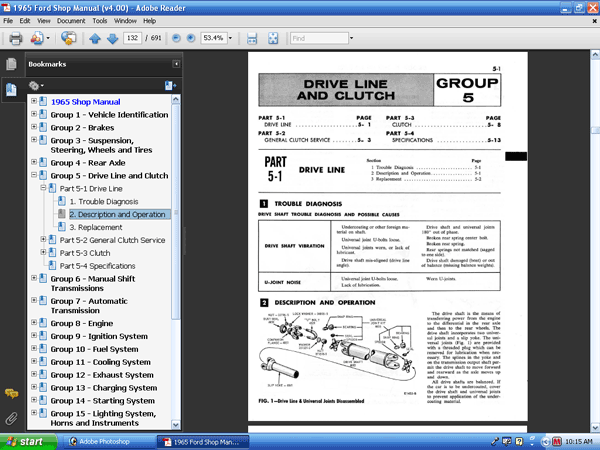Click the Windows Start button
The image size is (600, 450).
click(x=27, y=442)
